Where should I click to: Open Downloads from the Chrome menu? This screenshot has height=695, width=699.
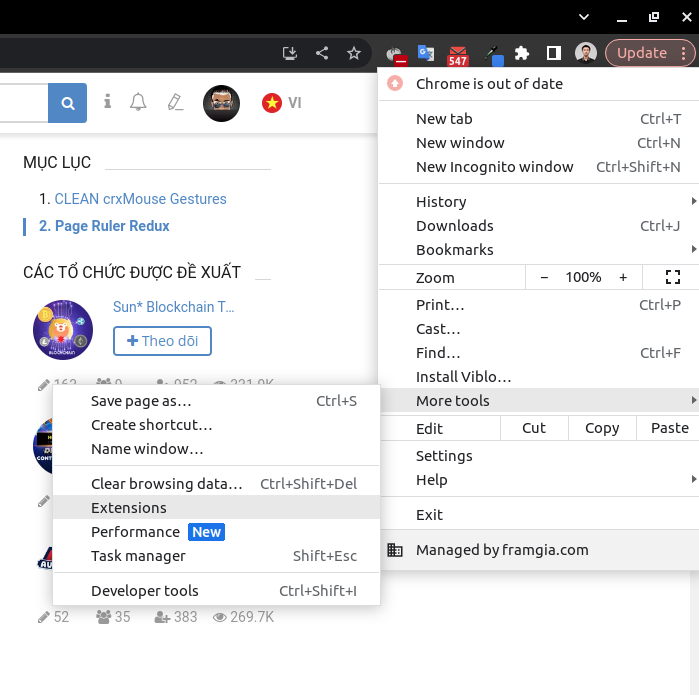point(539,226)
